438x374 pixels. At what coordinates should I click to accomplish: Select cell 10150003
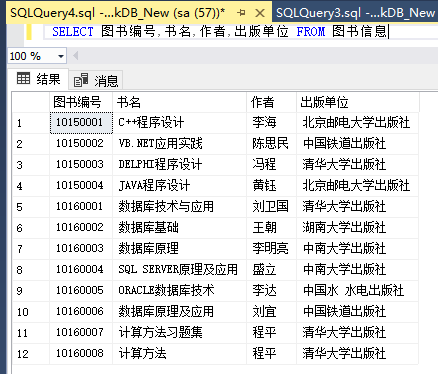pos(81,165)
